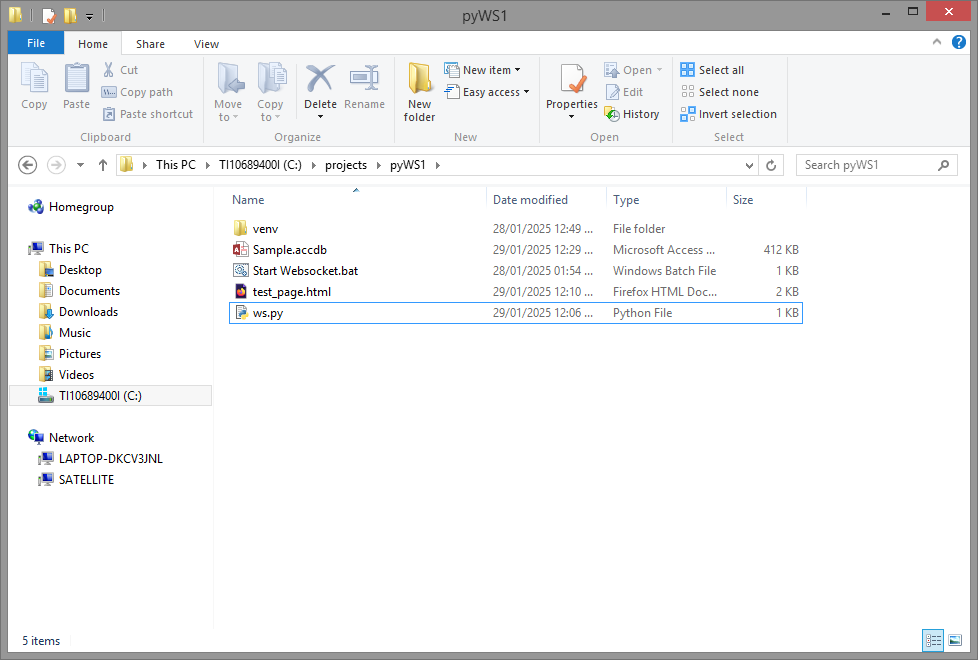Expand the Properties dropdown arrow
Image resolution: width=978 pixels, height=660 pixels.
[x=571, y=117]
